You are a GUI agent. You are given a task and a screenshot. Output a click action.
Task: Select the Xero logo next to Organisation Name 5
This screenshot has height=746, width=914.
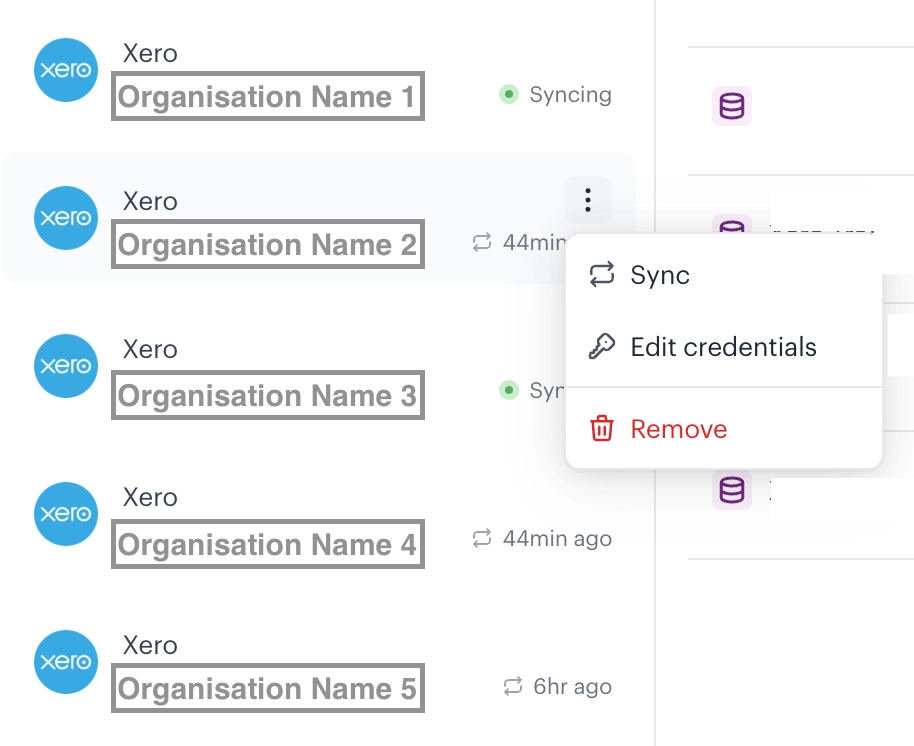(66, 662)
